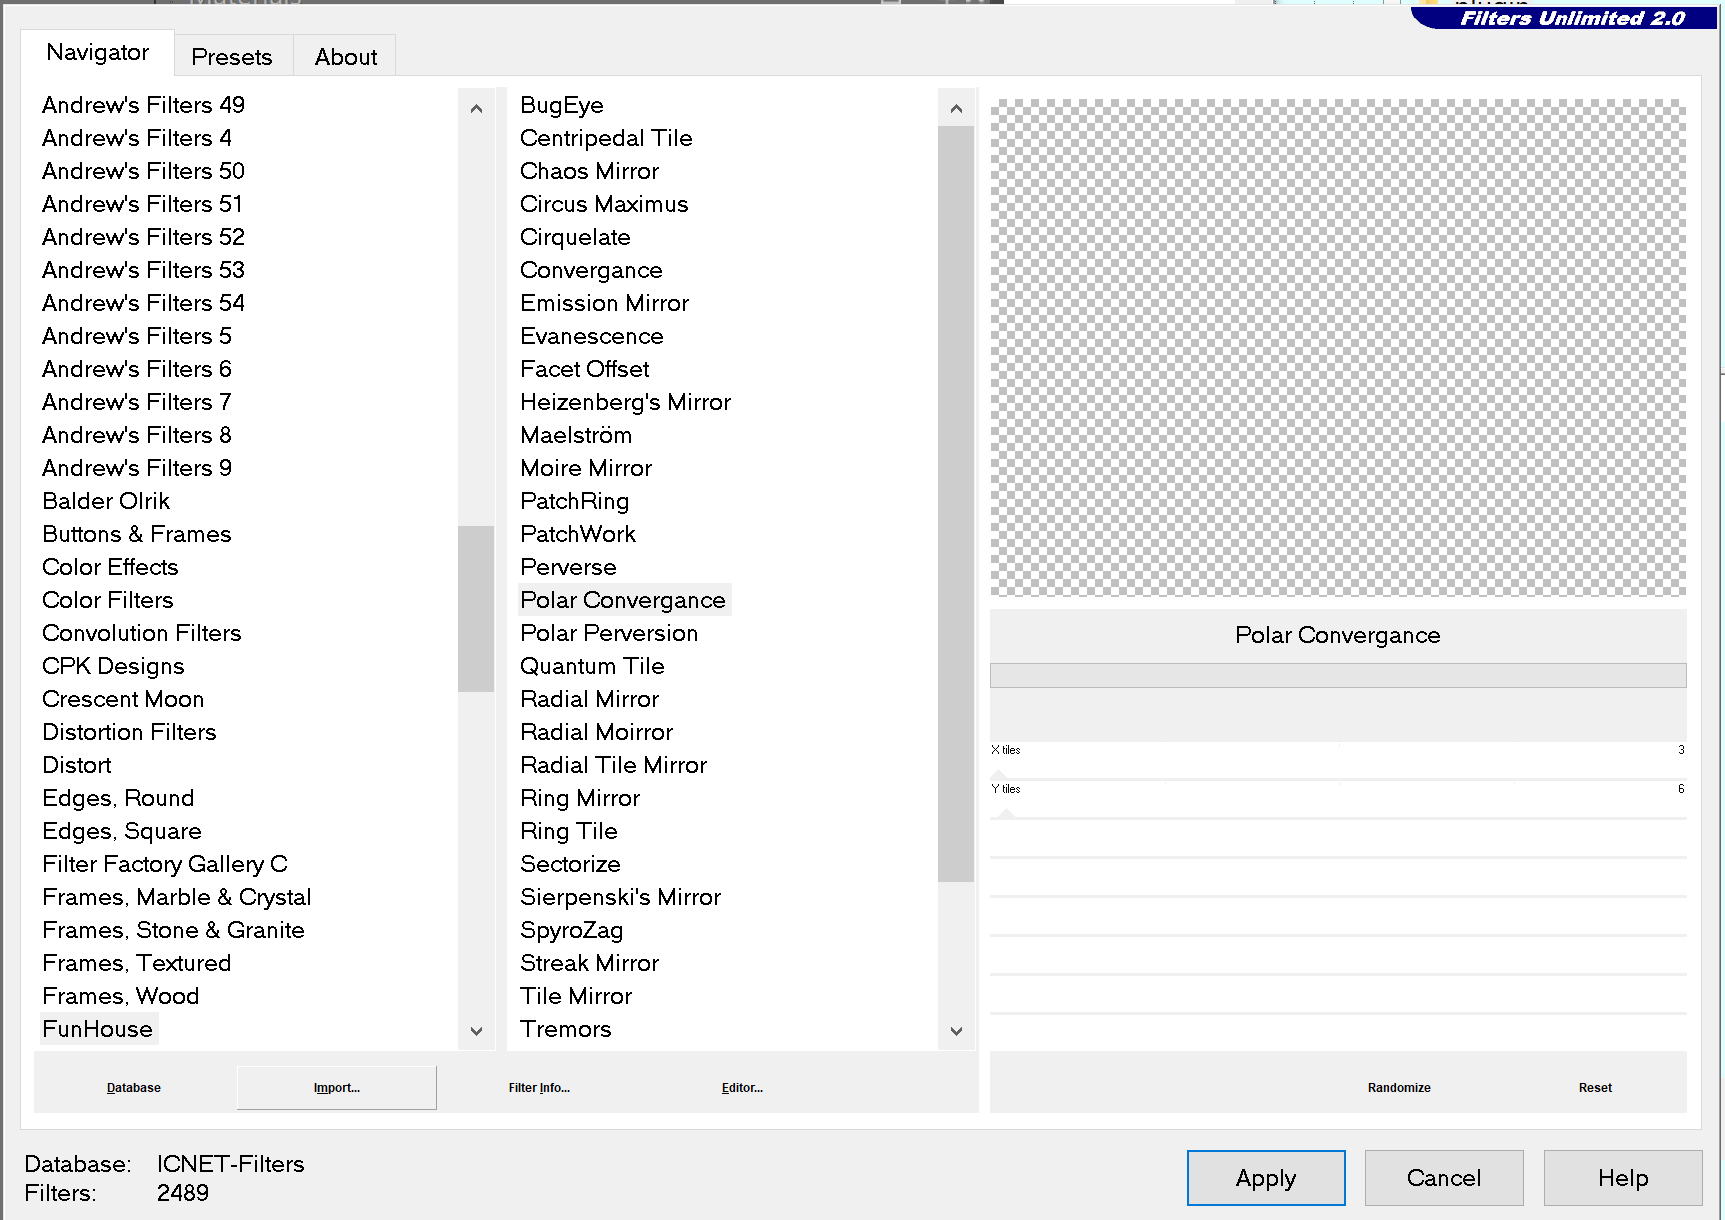Click the Database button
Viewport: 1725px width, 1220px height.
pyautogui.click(x=134, y=1088)
